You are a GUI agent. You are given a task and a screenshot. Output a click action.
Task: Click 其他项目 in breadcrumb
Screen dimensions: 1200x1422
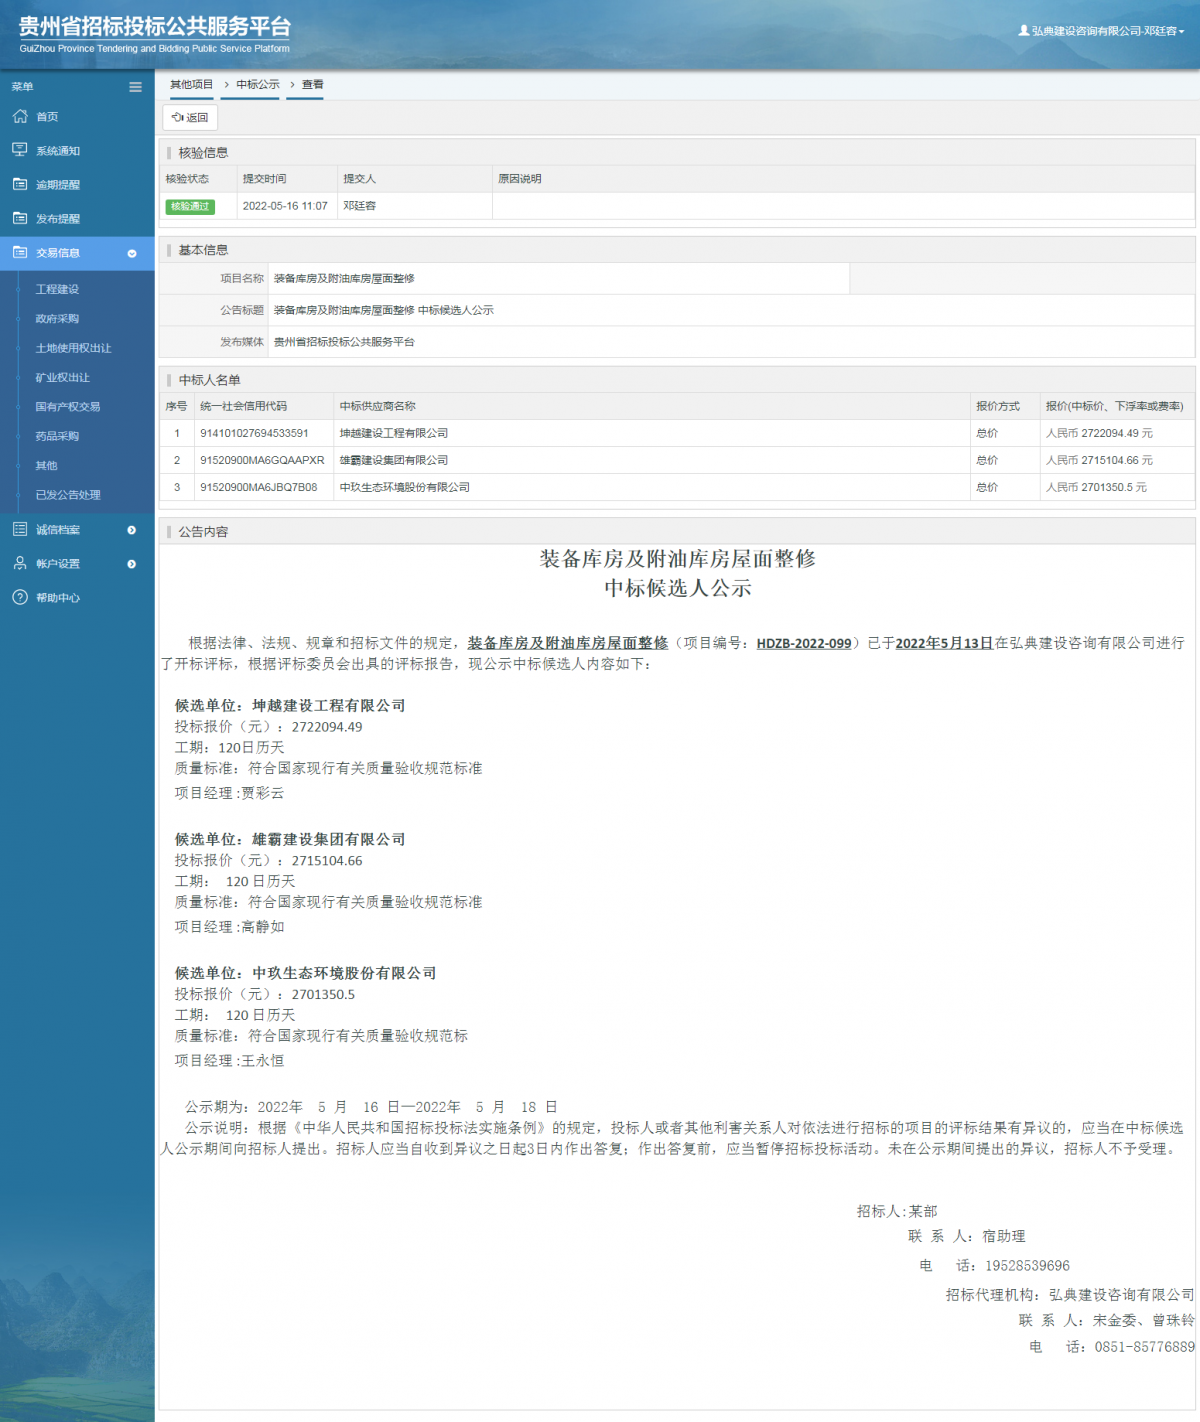tap(191, 84)
